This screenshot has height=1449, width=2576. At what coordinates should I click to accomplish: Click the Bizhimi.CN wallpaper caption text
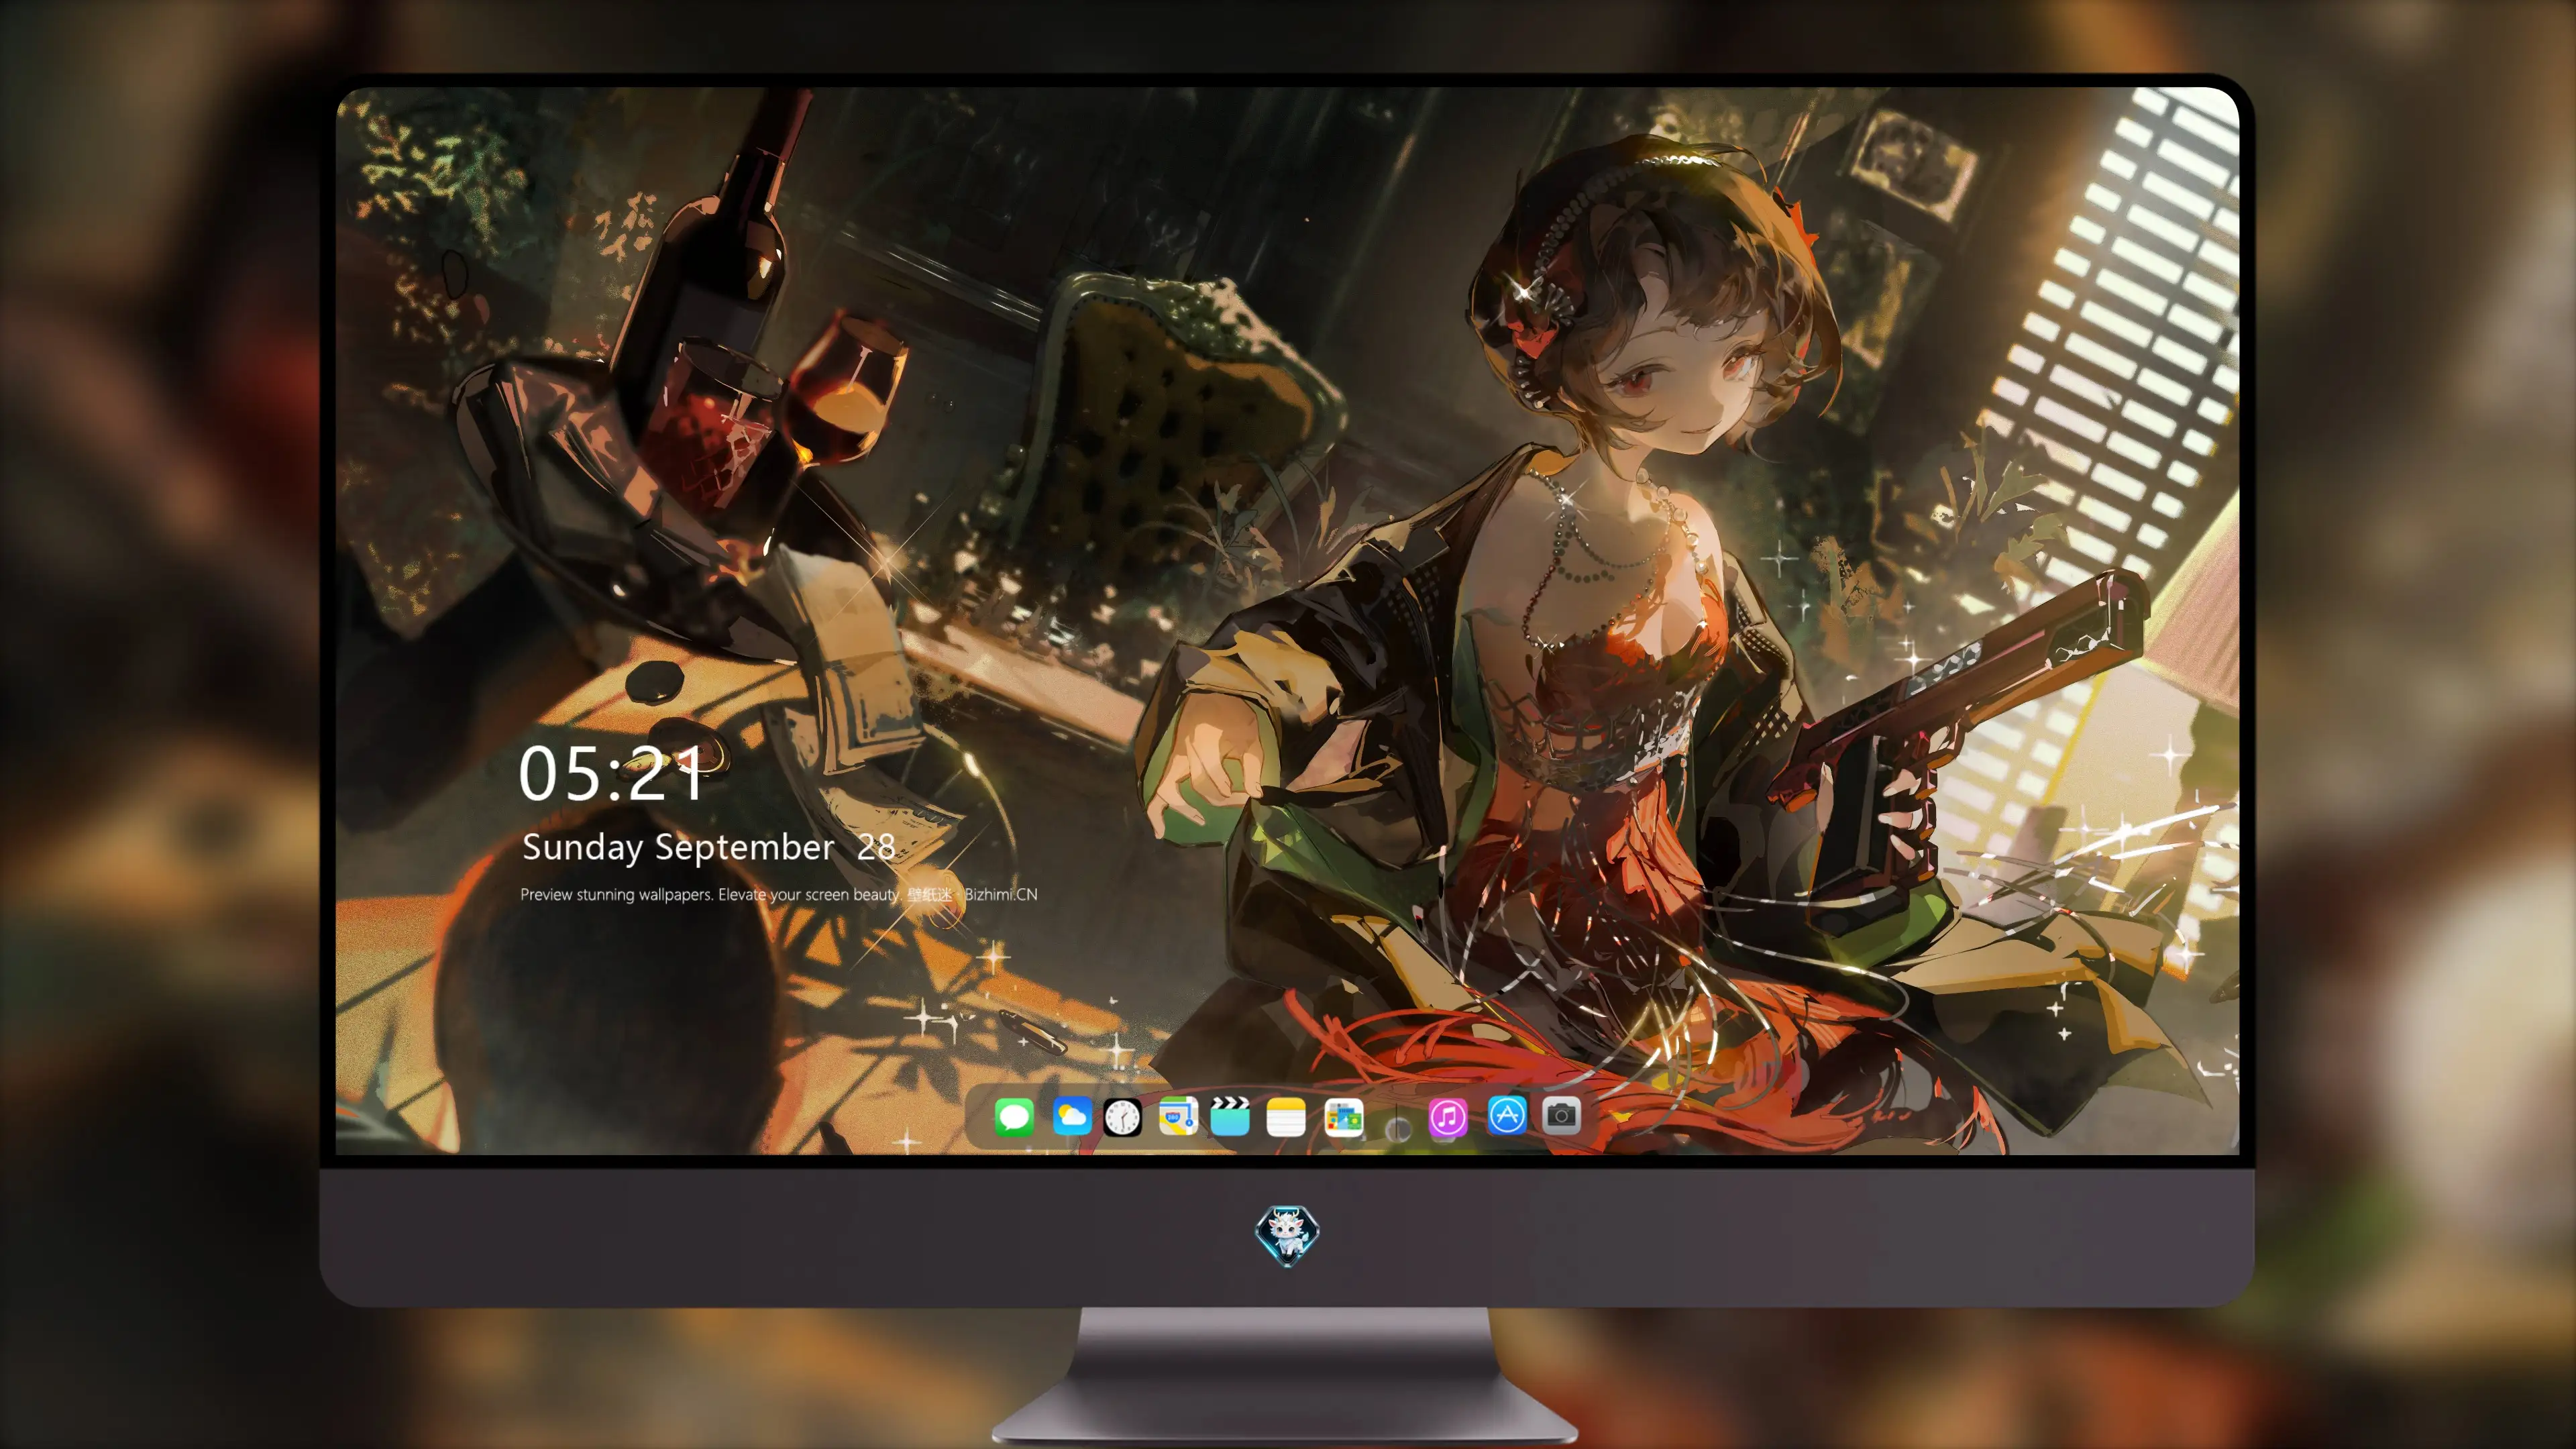tap(779, 894)
